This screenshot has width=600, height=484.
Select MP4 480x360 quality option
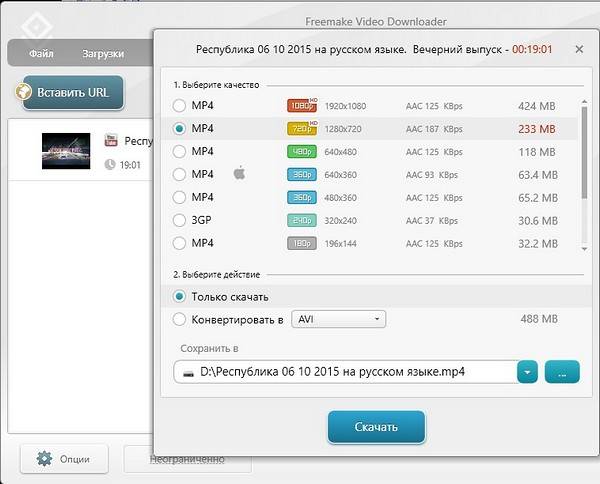pyautogui.click(x=179, y=197)
